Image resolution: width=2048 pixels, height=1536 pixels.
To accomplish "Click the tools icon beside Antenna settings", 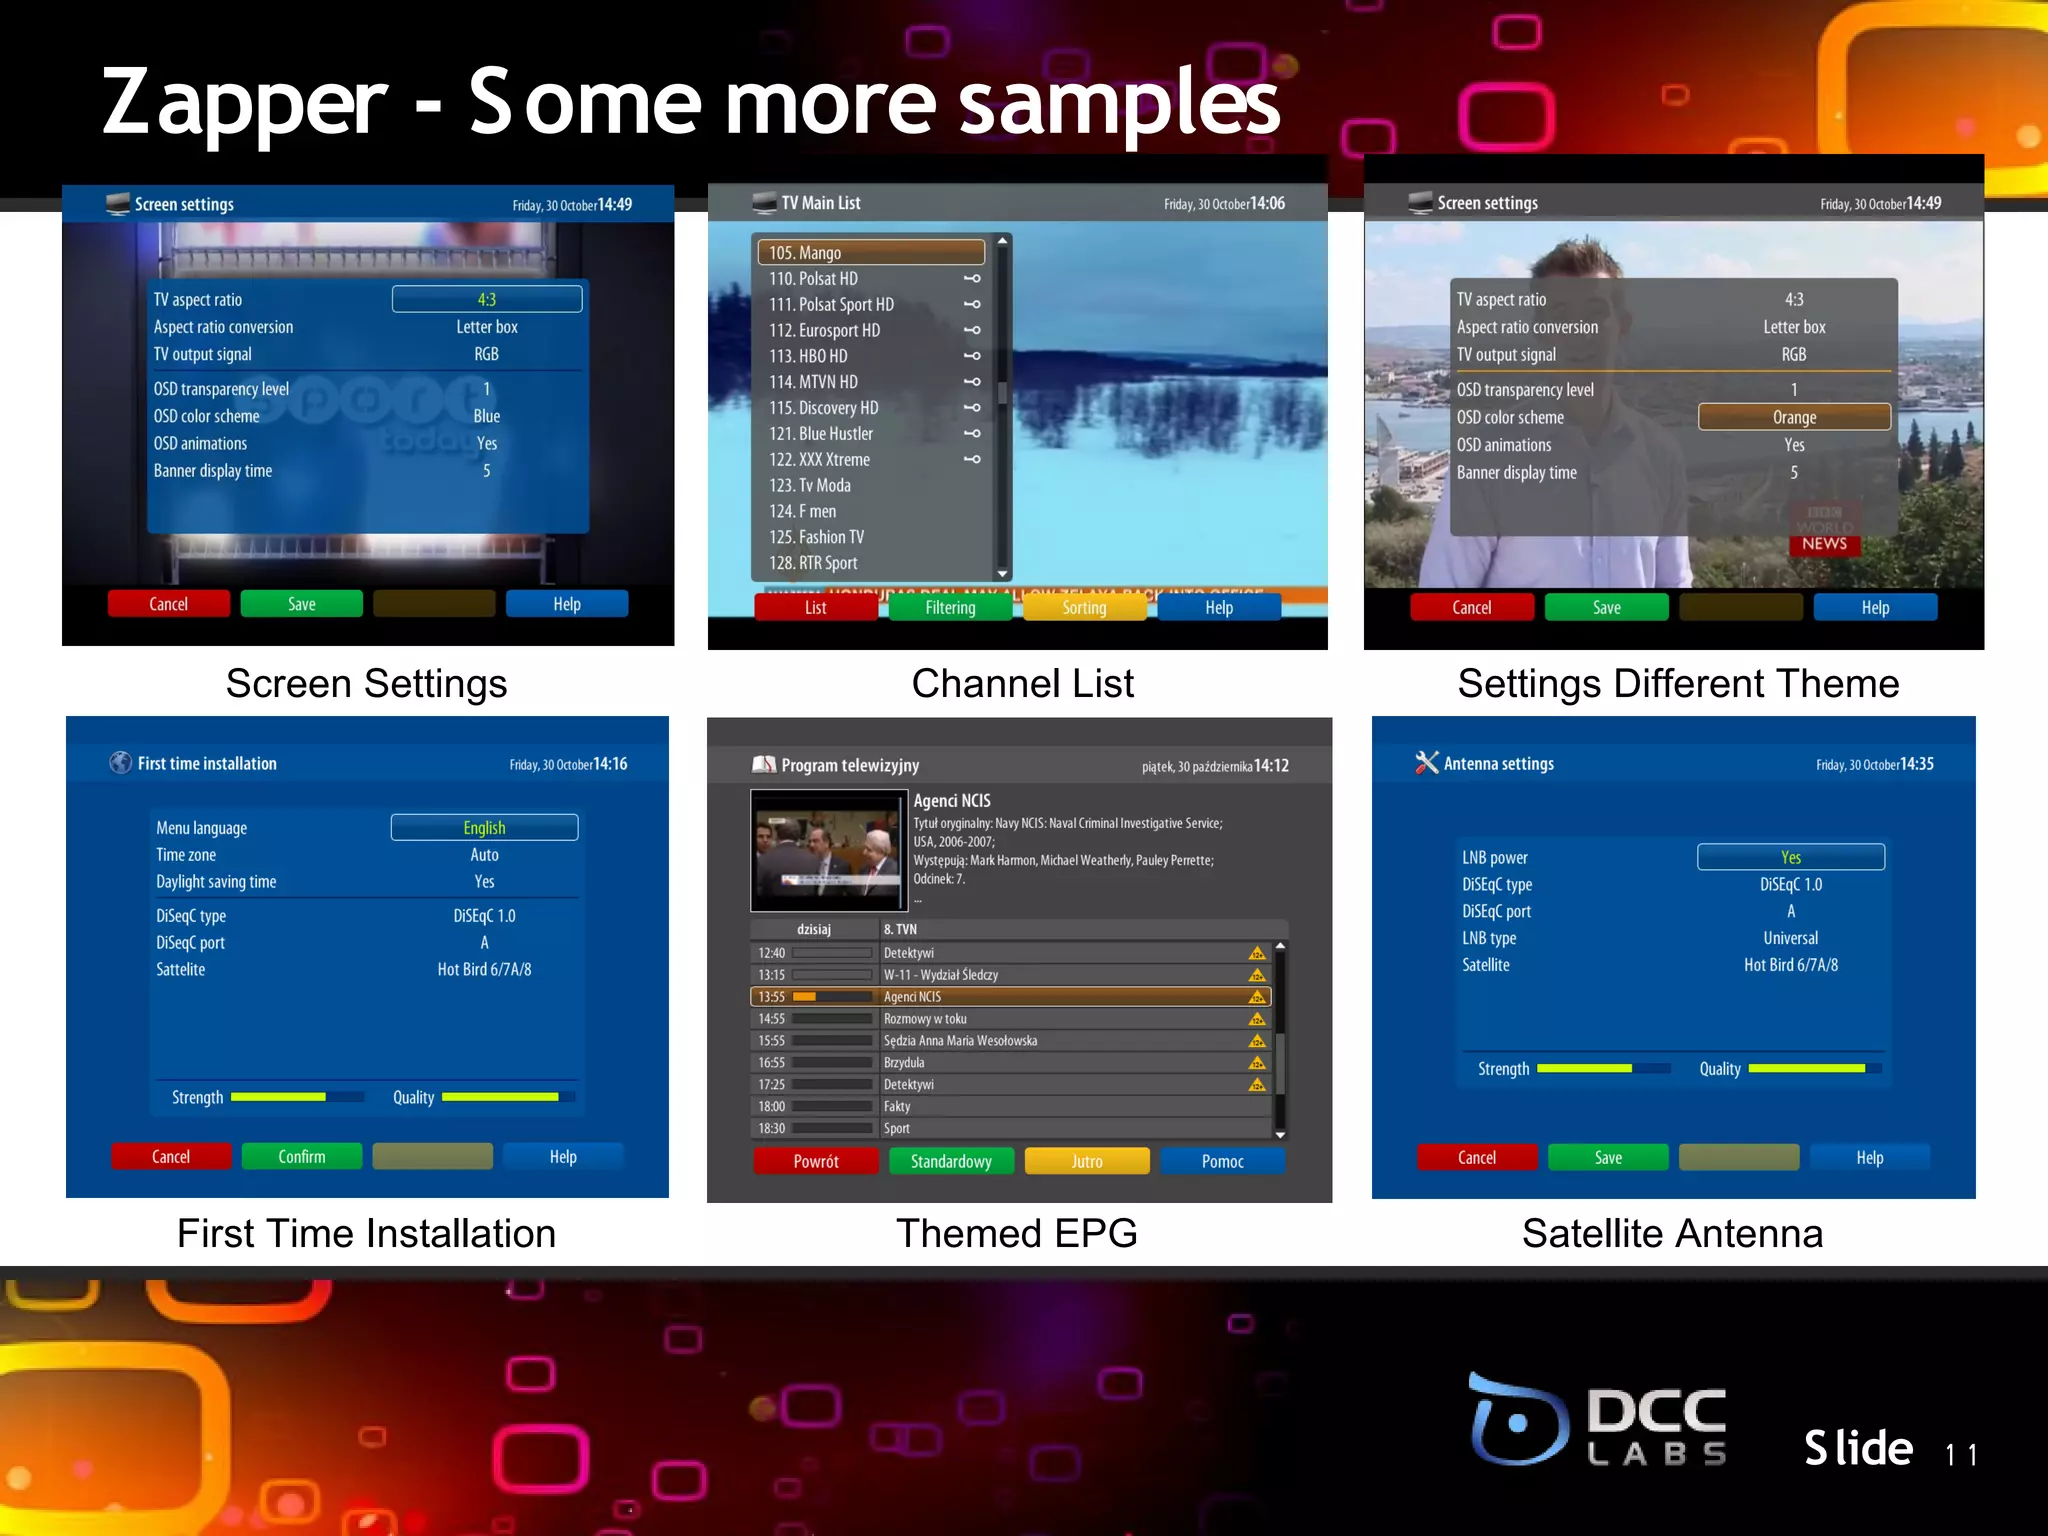I will [1427, 763].
